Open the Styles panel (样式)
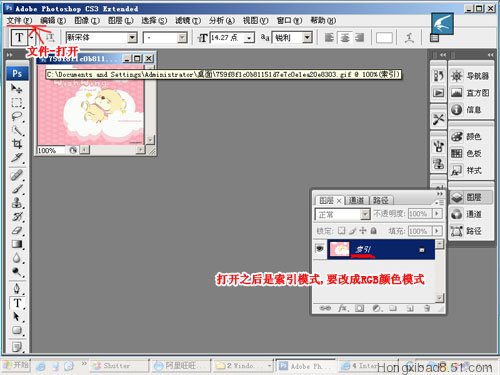 pyautogui.click(x=470, y=171)
